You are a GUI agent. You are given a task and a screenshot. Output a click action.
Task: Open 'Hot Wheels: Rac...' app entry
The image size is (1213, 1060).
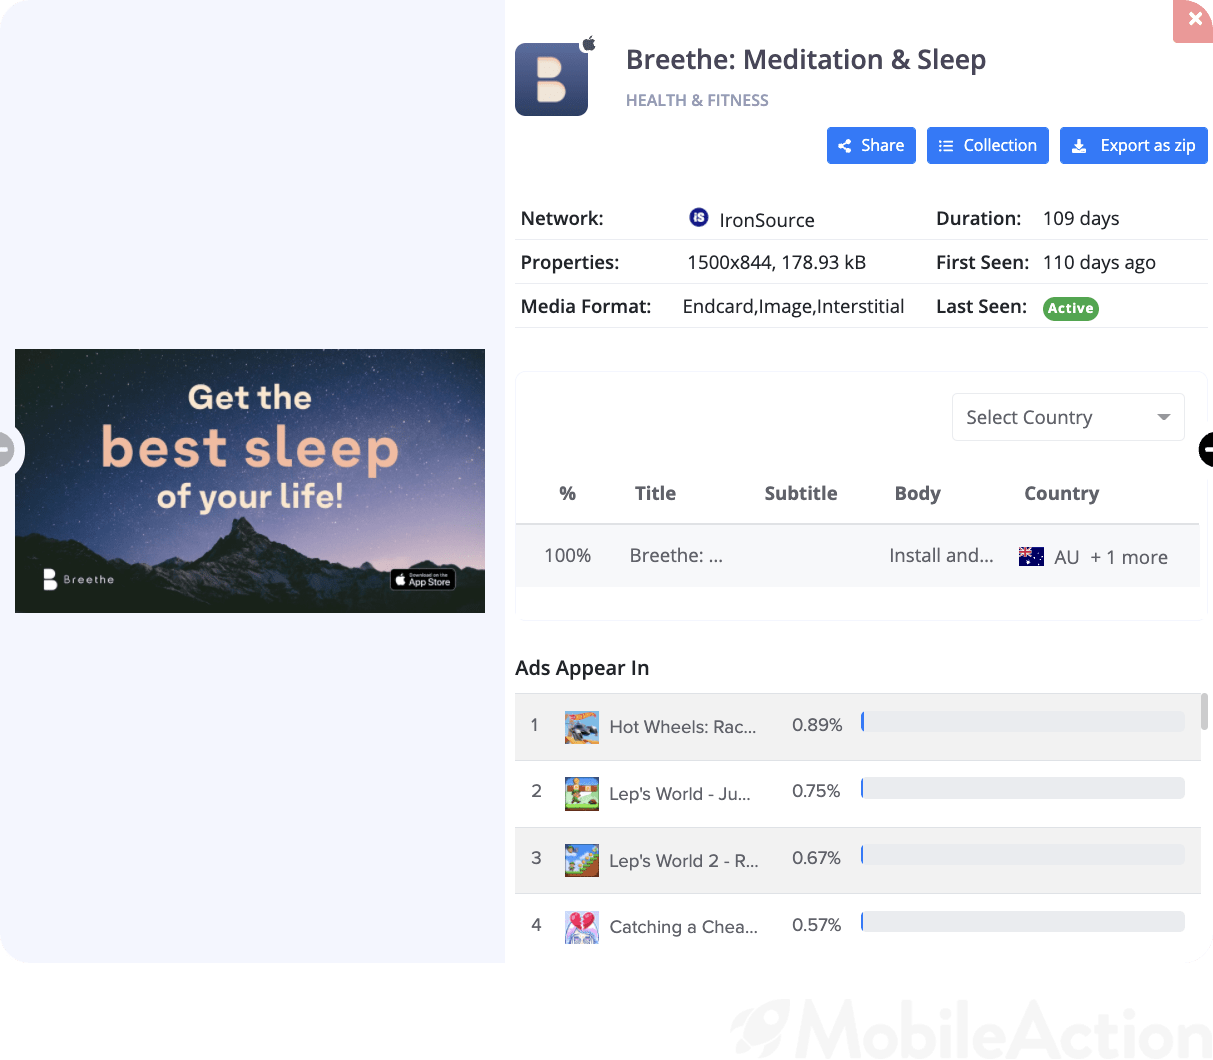[683, 727]
